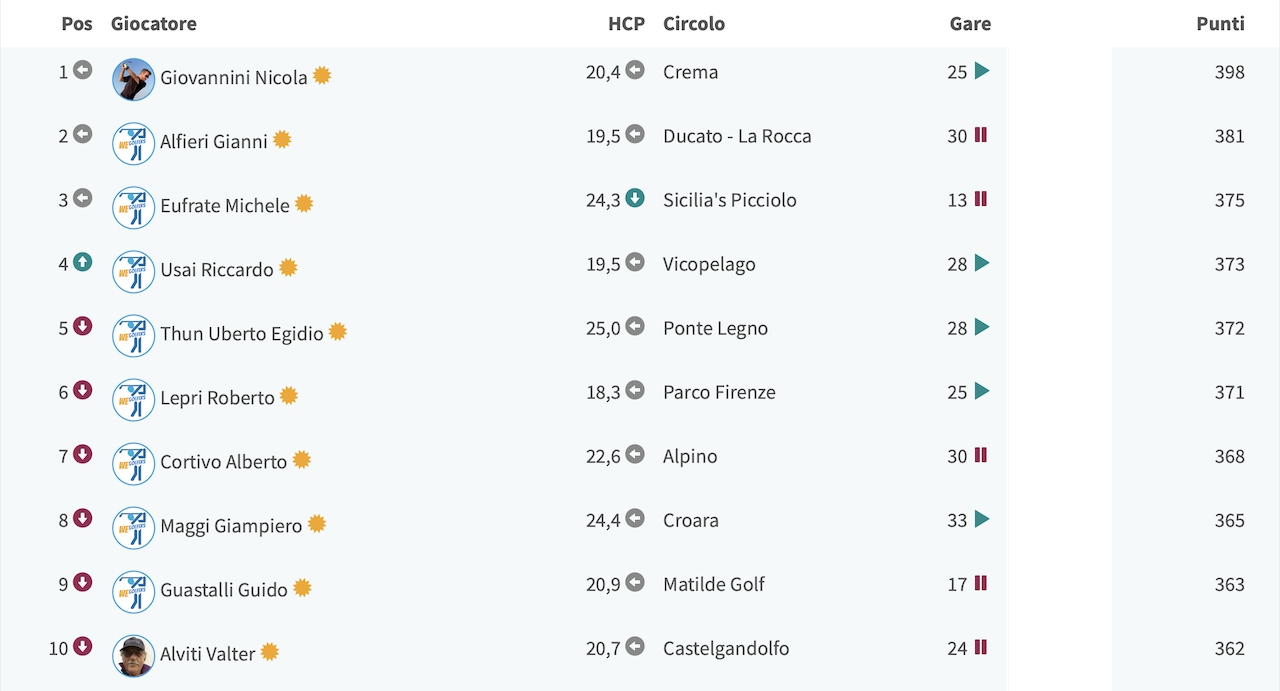Image resolution: width=1280 pixels, height=691 pixels.
Task: Open Thun Uberto Egidio's player page
Action: 242,333
